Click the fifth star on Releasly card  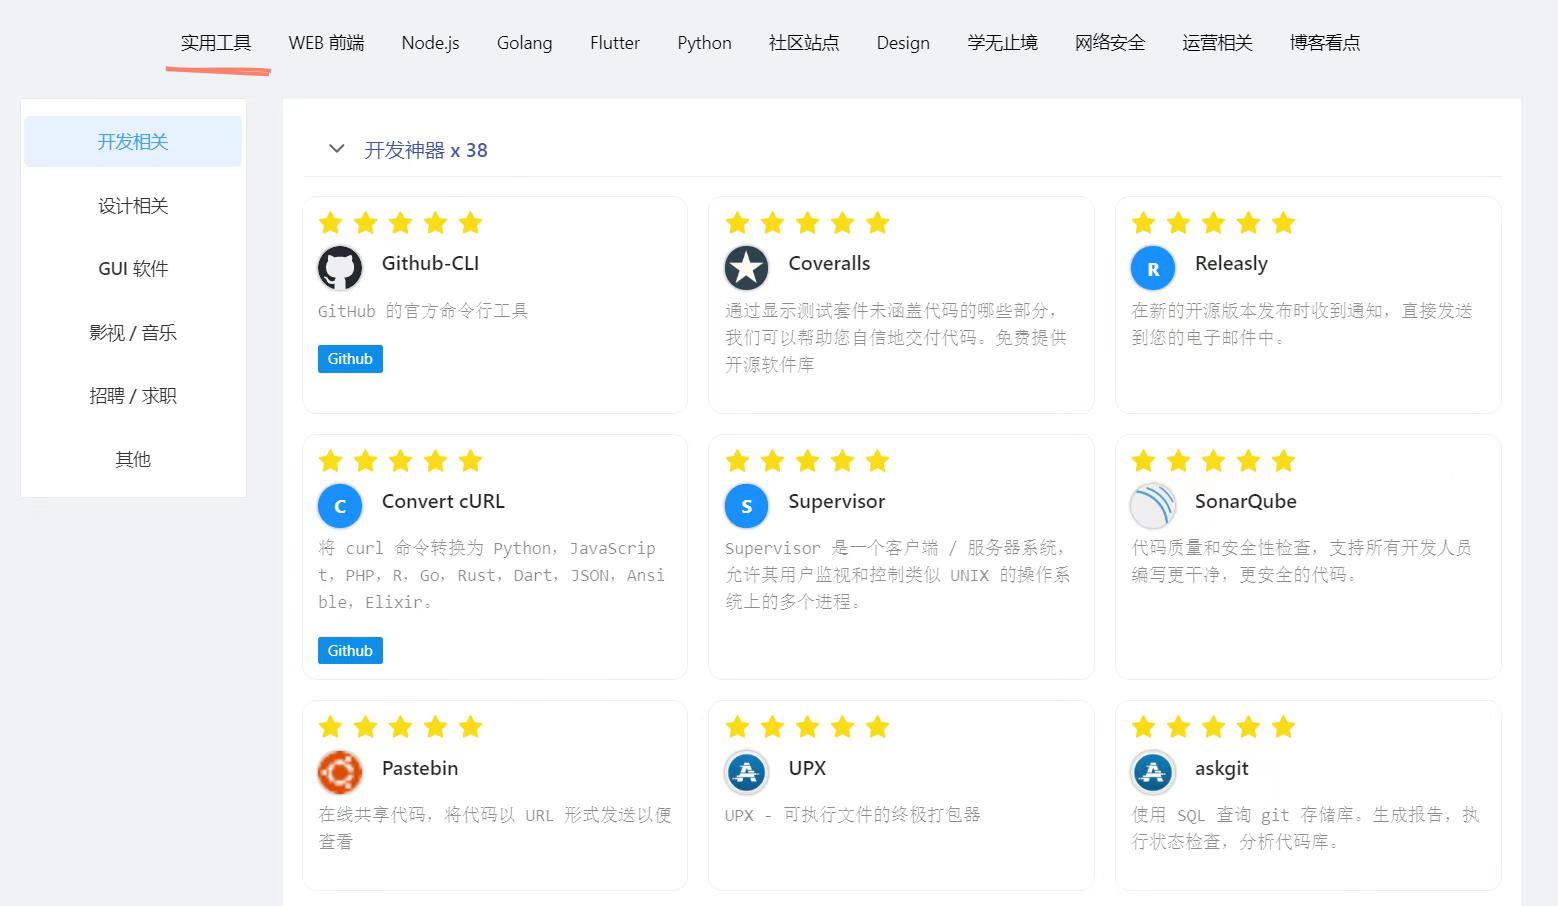(x=1283, y=222)
